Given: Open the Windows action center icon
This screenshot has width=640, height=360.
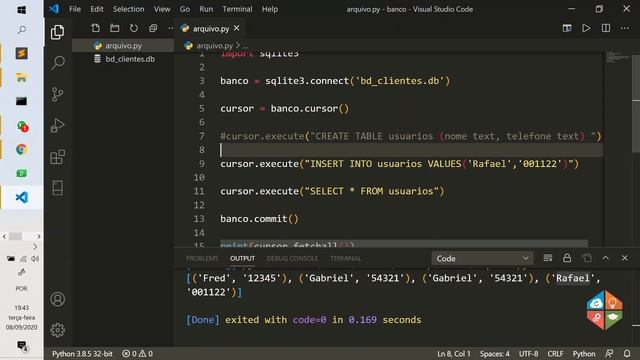Looking at the screenshot, I should coord(22,346).
